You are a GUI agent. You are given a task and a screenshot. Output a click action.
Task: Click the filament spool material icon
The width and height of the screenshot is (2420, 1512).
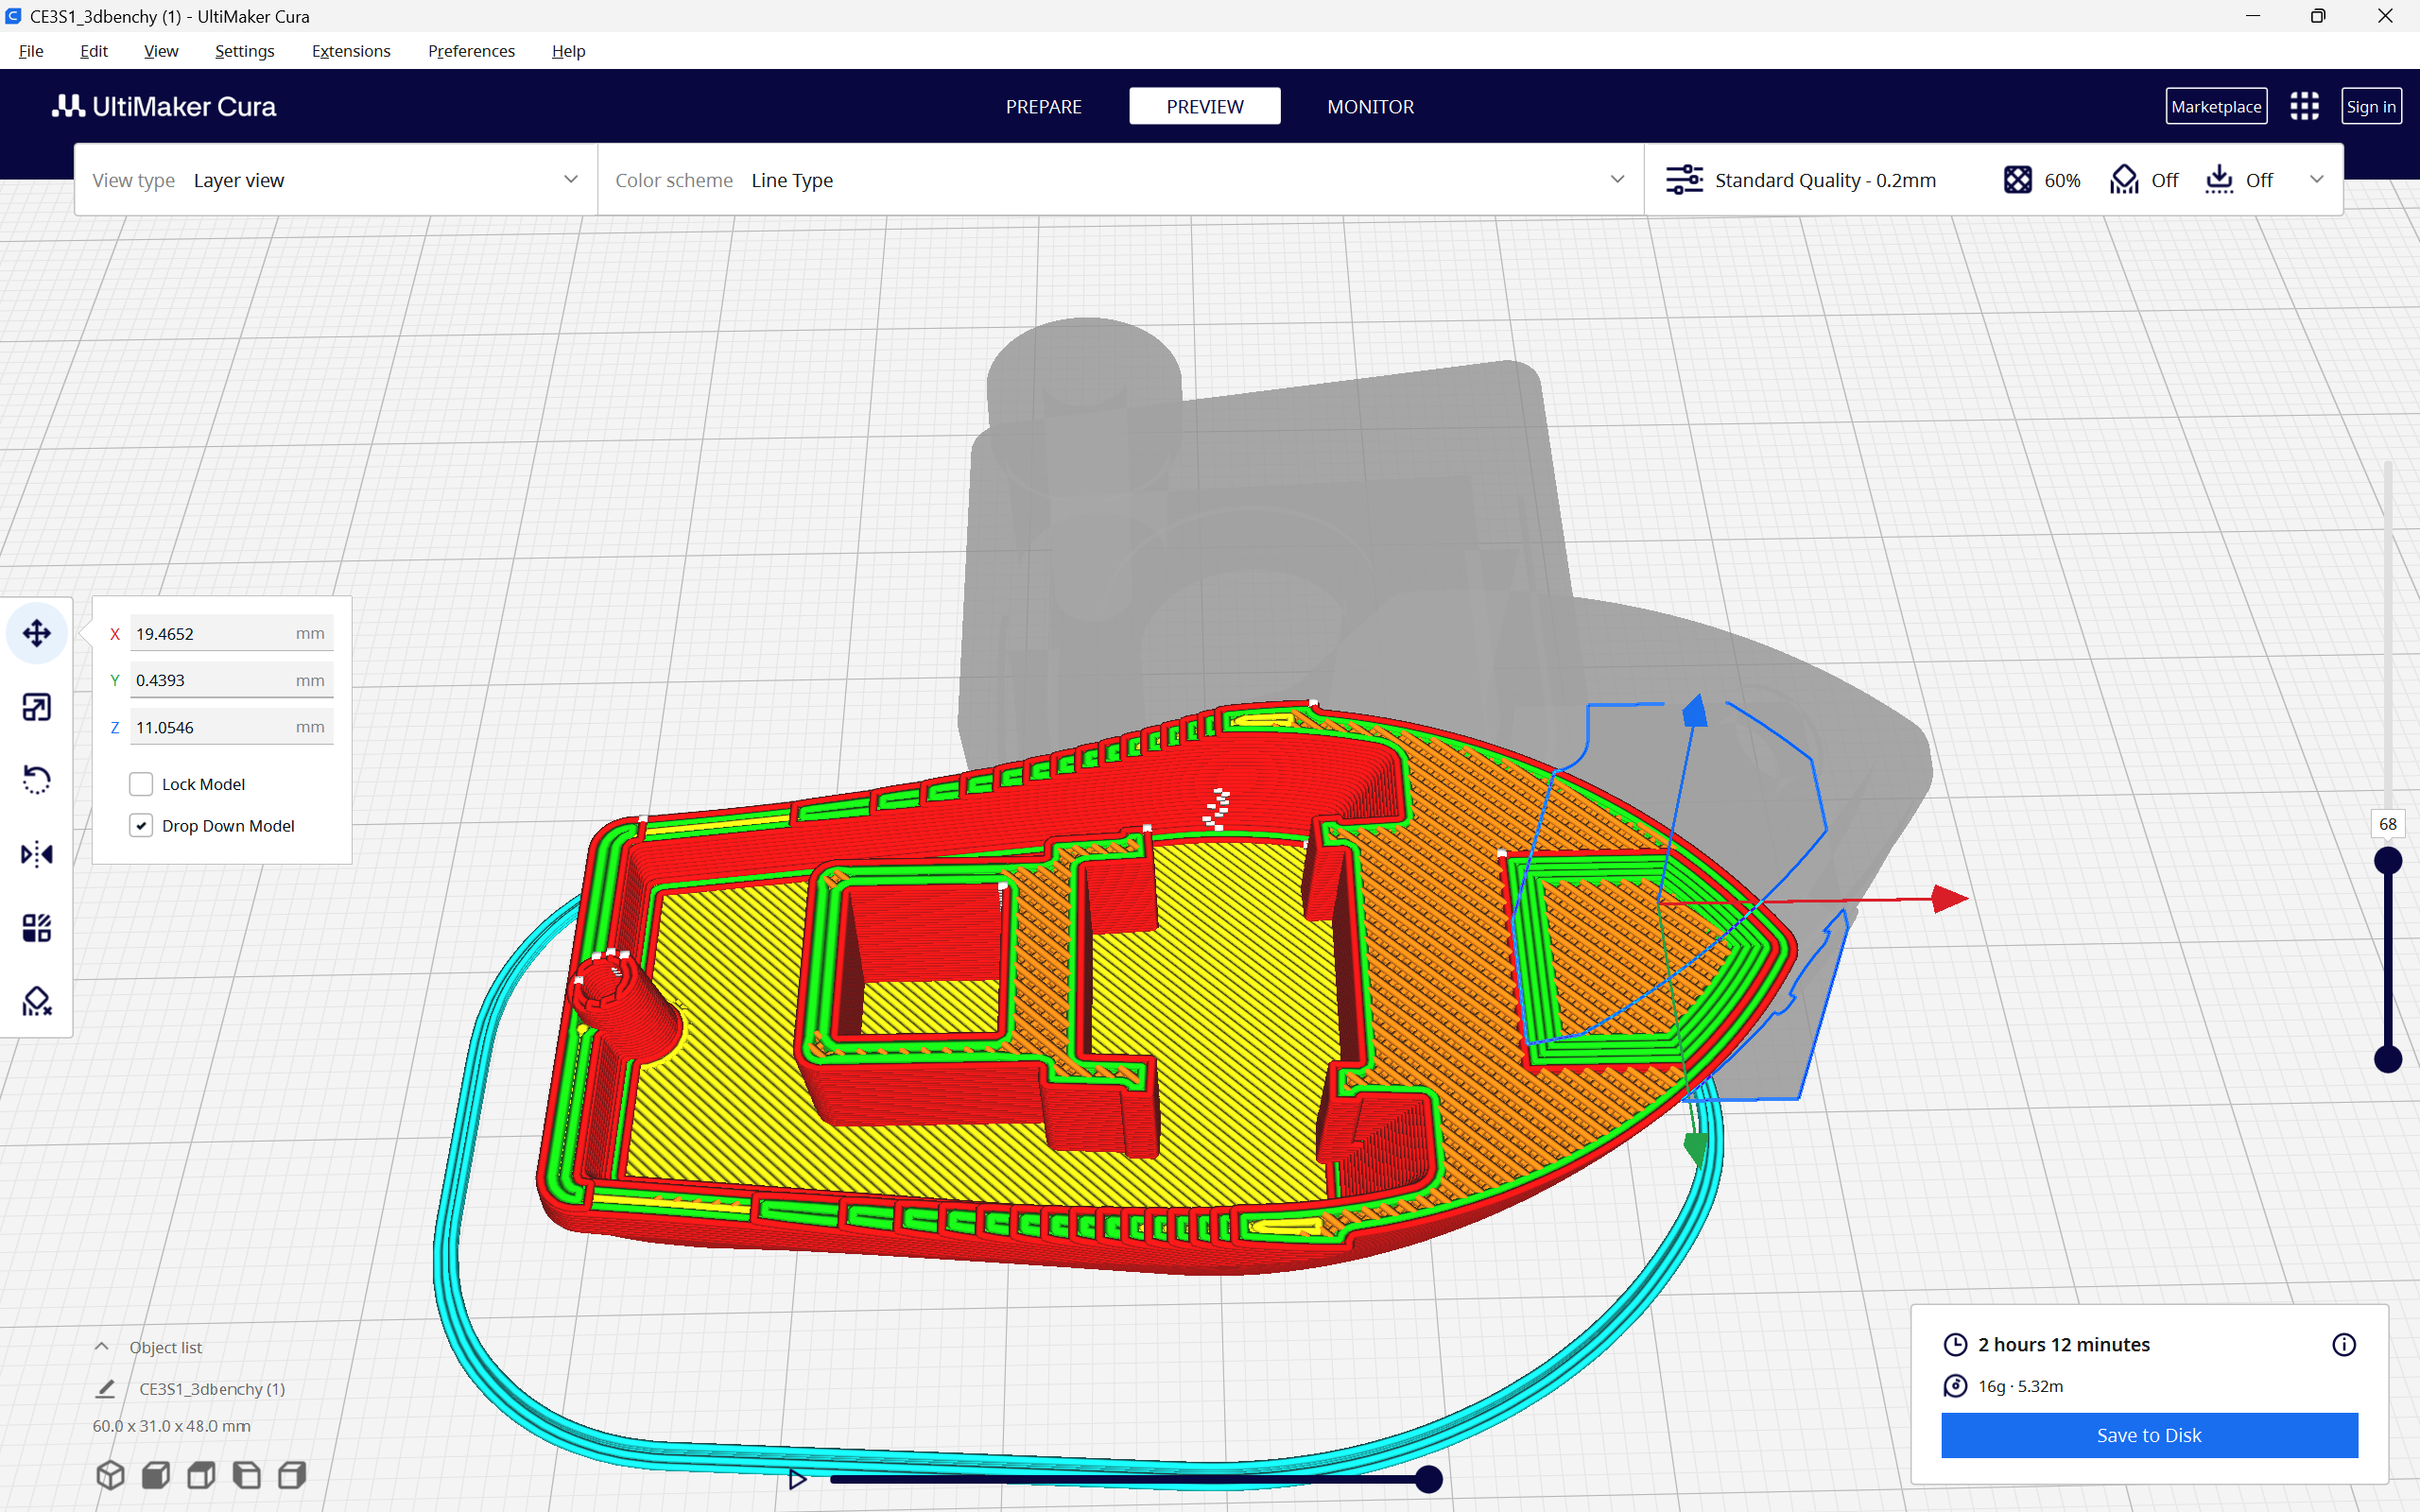click(x=1955, y=1386)
